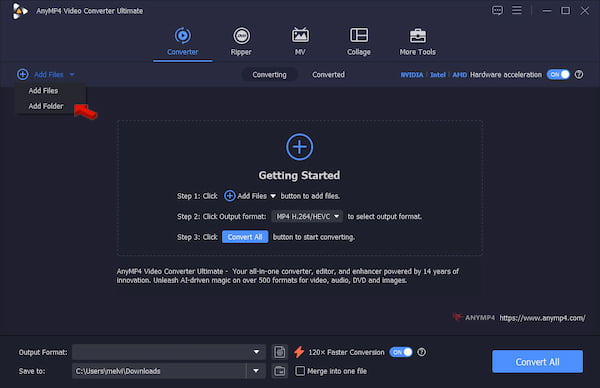Open the output folder icon

280,371
